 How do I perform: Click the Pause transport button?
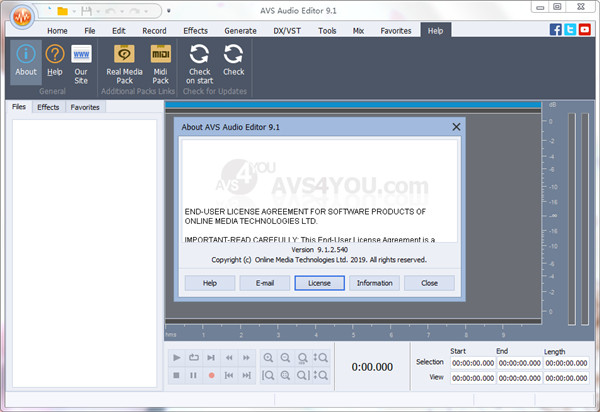coord(194,375)
